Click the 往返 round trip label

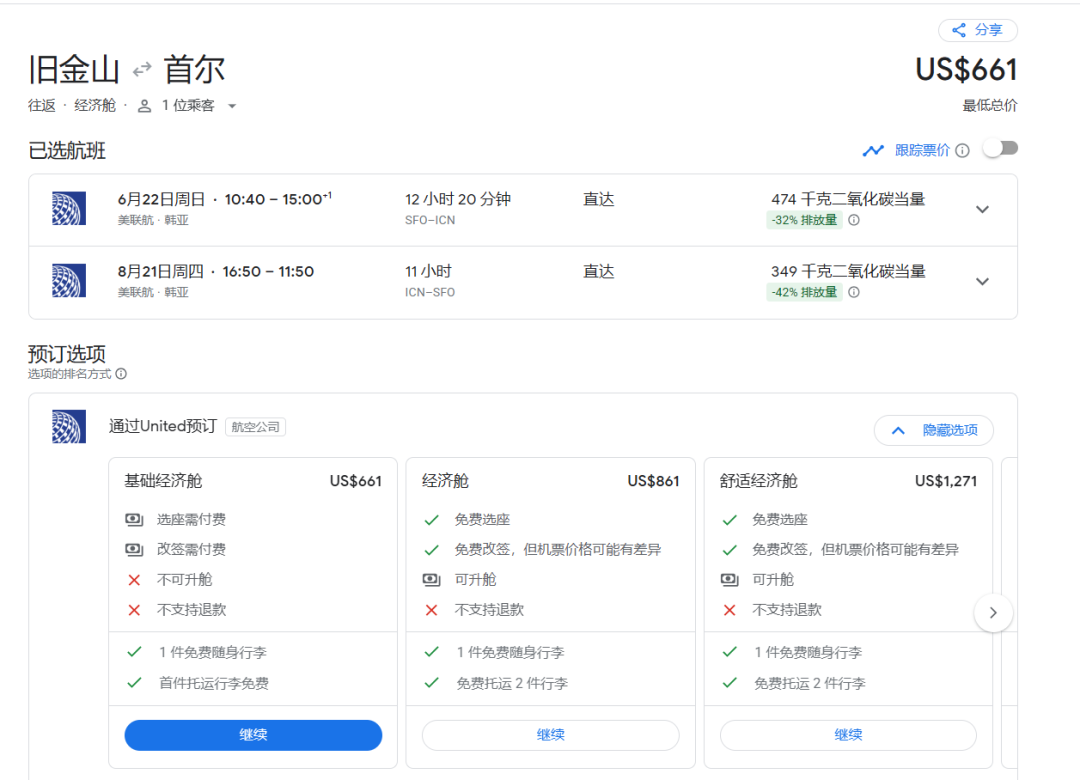click(42, 105)
